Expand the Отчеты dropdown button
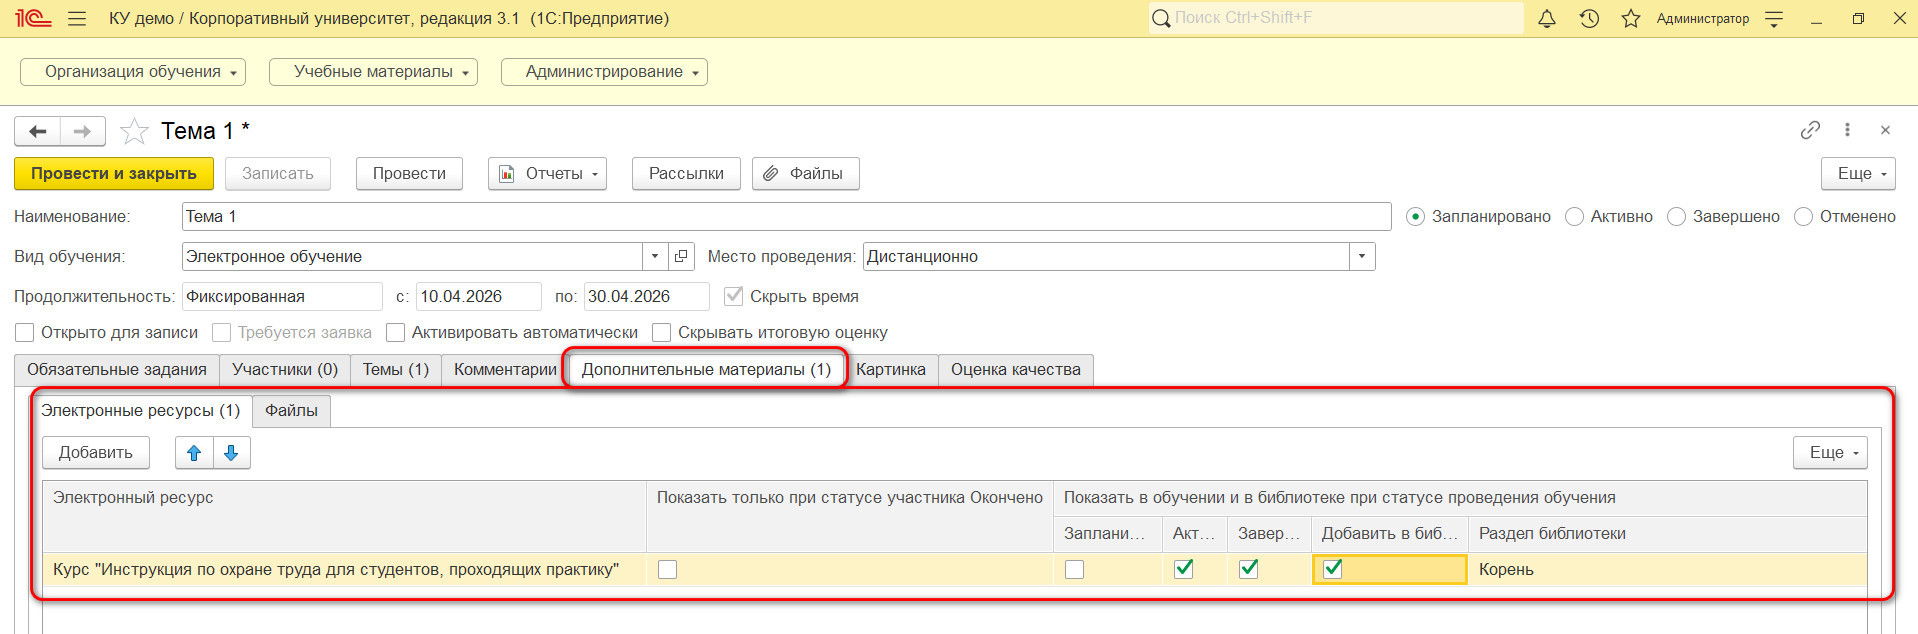Image resolution: width=1918 pixels, height=634 pixels. [547, 174]
